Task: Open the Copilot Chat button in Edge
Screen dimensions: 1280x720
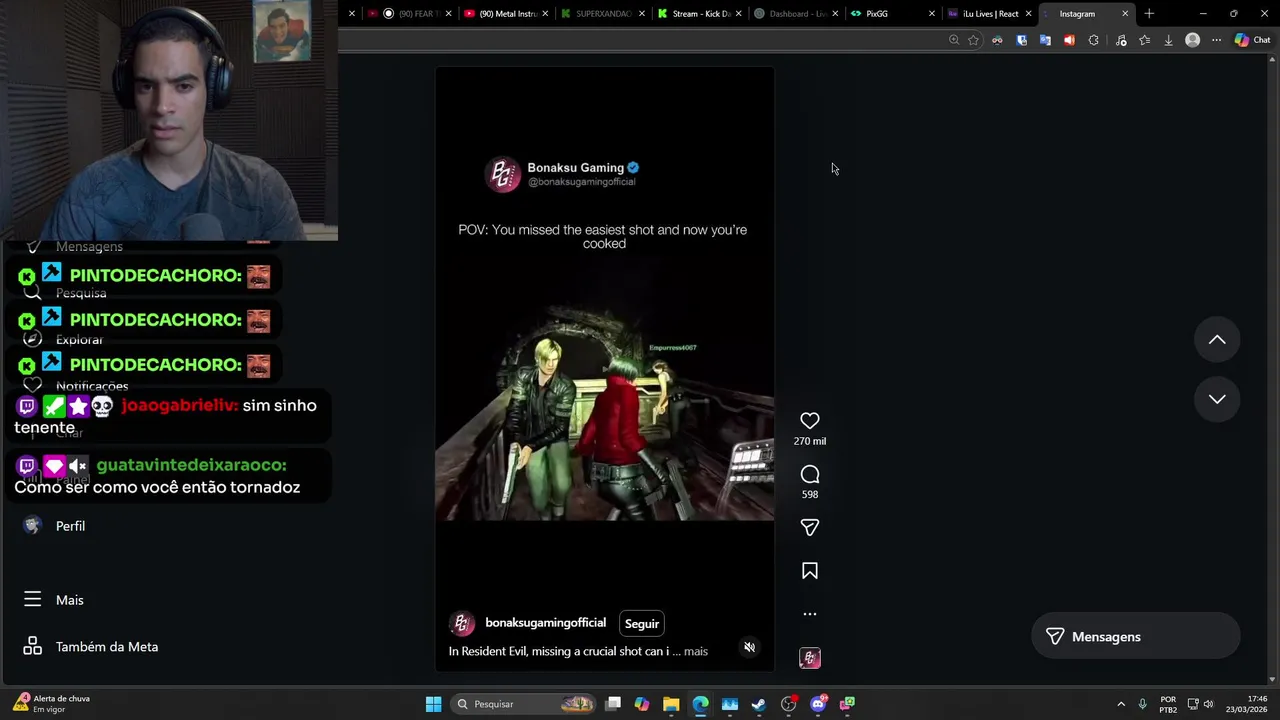Action: pyautogui.click(x=1252, y=40)
